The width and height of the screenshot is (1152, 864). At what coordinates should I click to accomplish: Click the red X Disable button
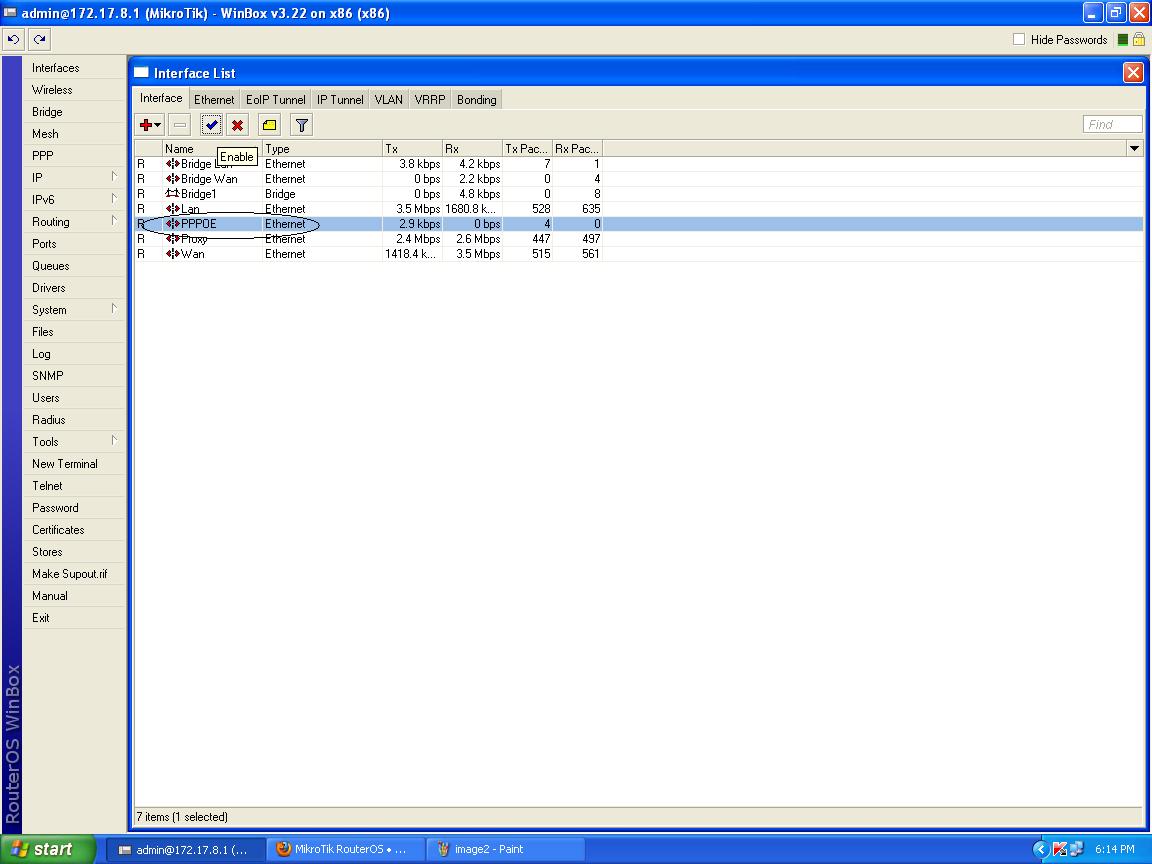coord(237,125)
